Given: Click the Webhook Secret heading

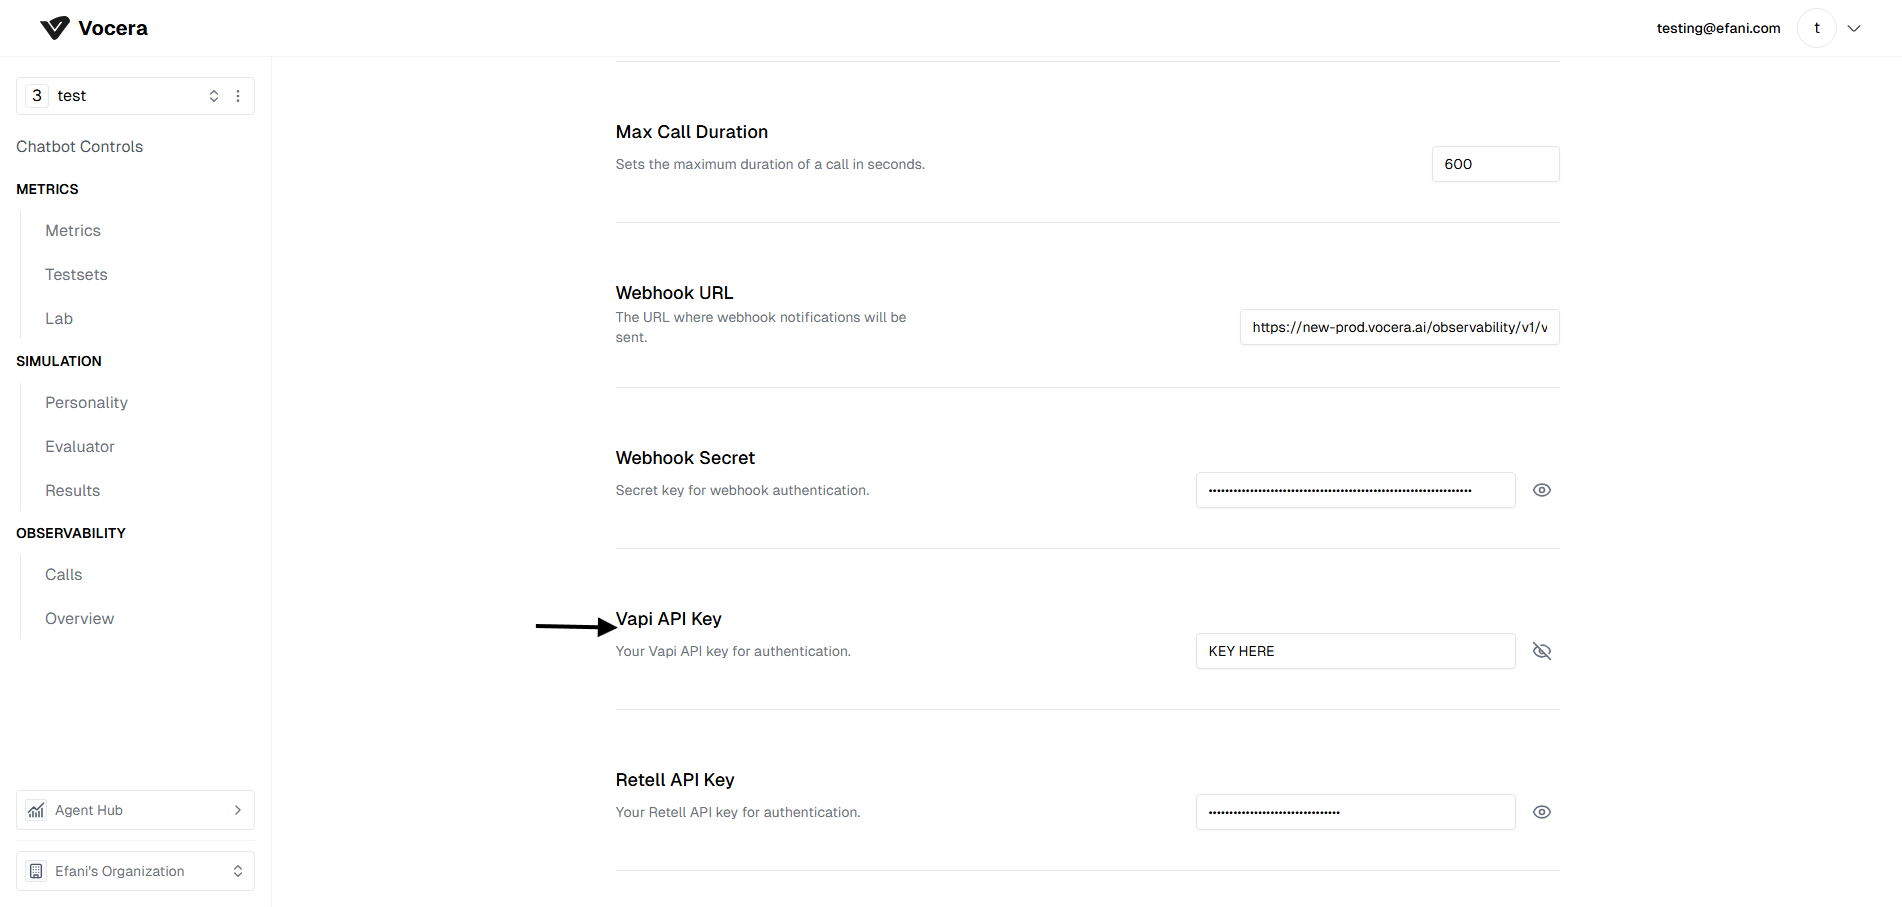Looking at the screenshot, I should [x=685, y=458].
